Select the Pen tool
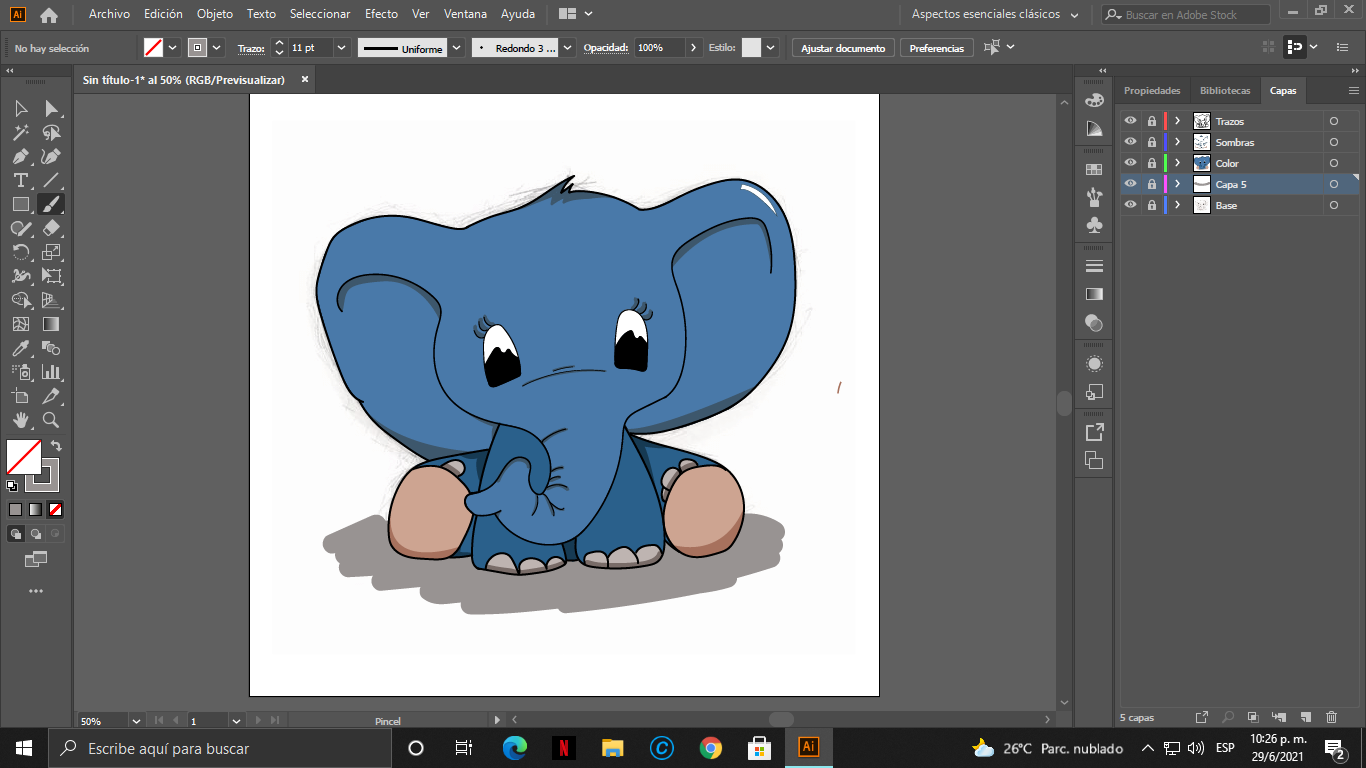Screen dimensions: 1366x768 pos(20,156)
